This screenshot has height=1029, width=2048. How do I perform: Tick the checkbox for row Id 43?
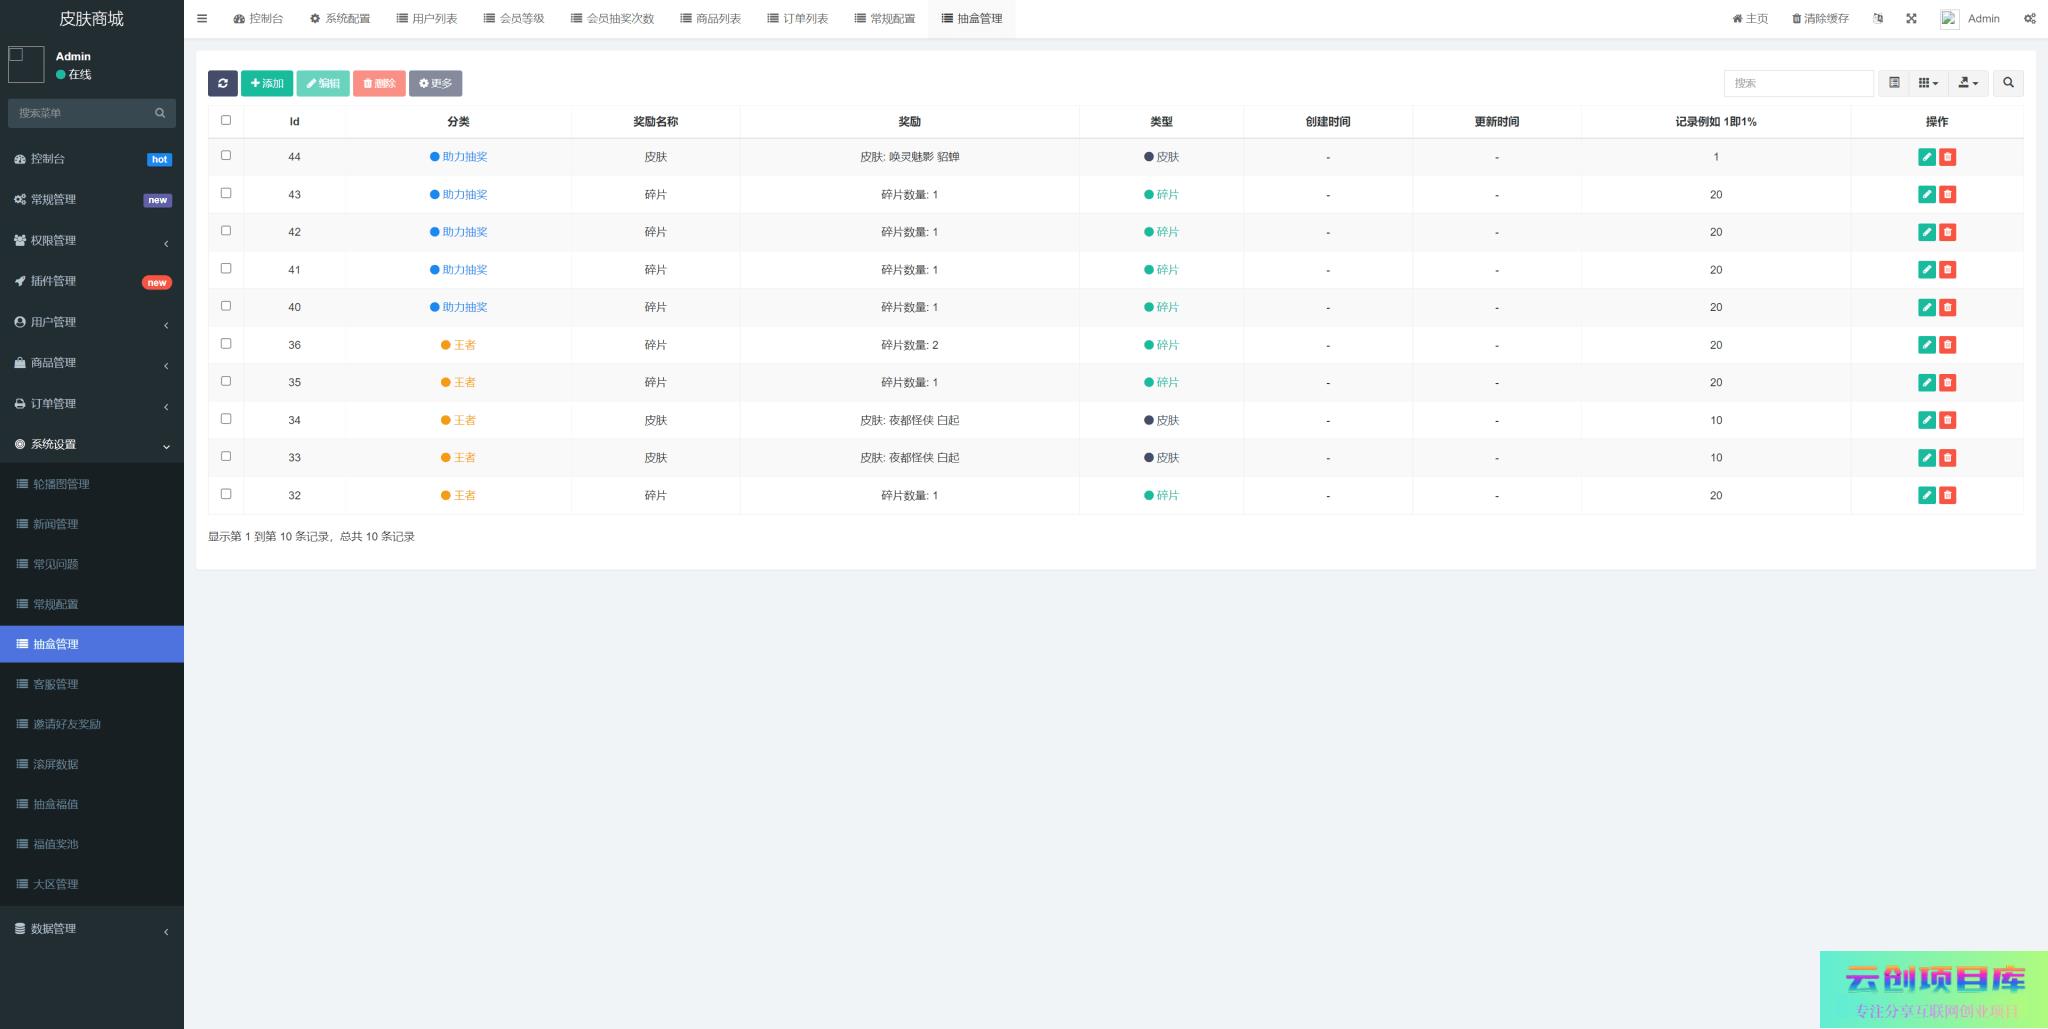(x=226, y=193)
